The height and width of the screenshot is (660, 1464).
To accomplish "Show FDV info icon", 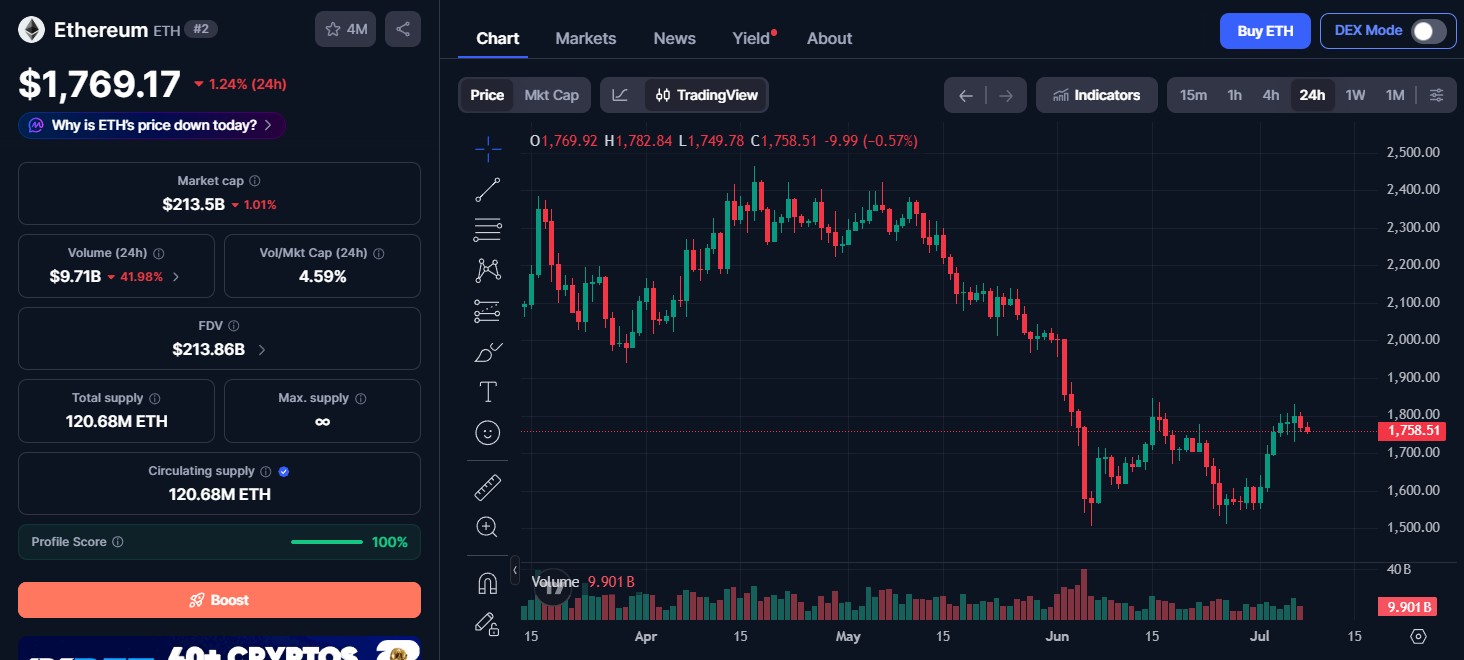I will tap(234, 326).
